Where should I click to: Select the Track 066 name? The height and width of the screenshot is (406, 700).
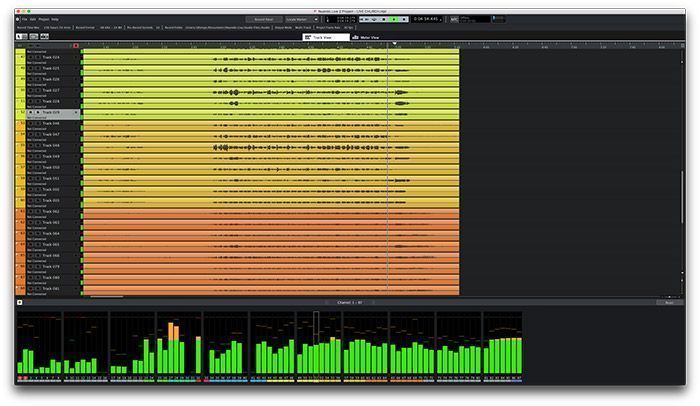click(51, 255)
